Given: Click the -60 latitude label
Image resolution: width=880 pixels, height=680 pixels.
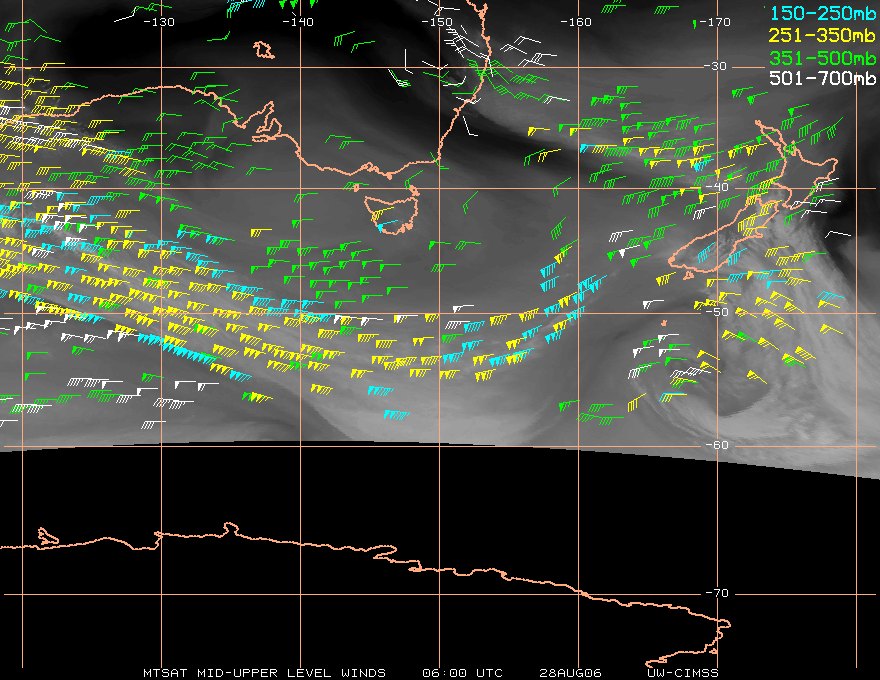Looking at the screenshot, I should [x=717, y=445].
